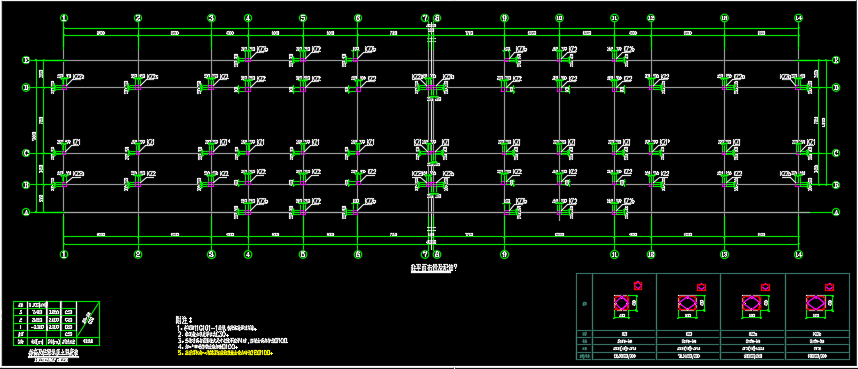Select the floor-elevation table's diagonal-line cell
858x369 pixels.
click(x=89, y=319)
